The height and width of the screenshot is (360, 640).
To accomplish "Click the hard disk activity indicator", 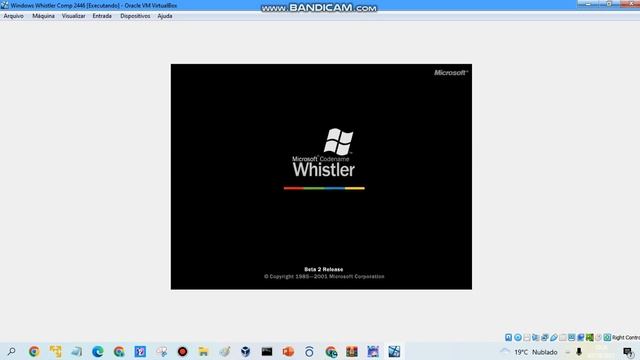I will 509,337.
